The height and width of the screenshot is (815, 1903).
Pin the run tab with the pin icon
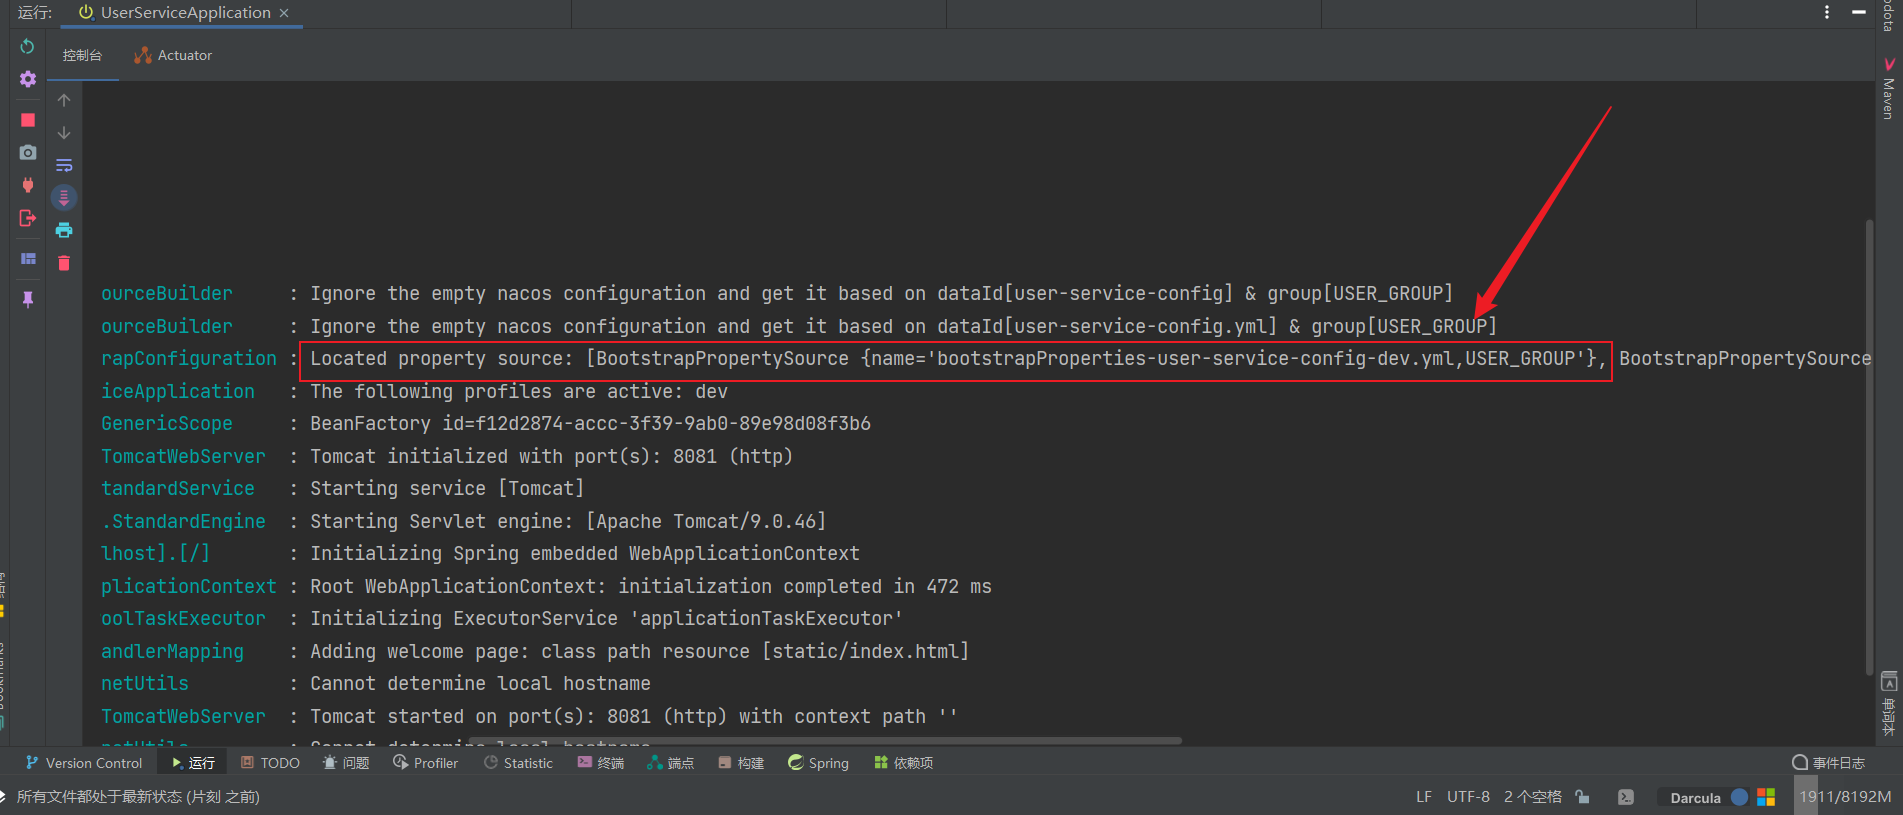pyautogui.click(x=28, y=299)
